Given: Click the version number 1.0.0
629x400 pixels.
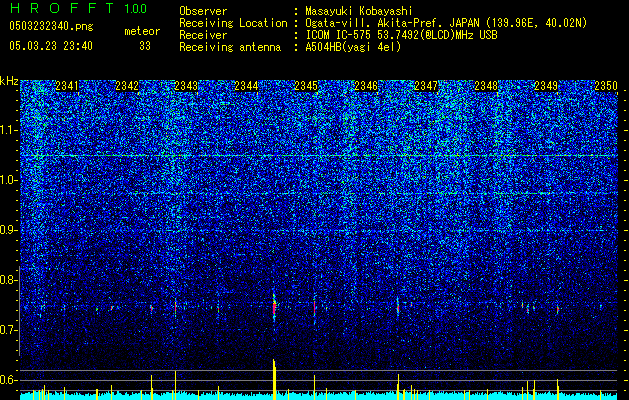Looking at the screenshot, I should click(x=135, y=8).
